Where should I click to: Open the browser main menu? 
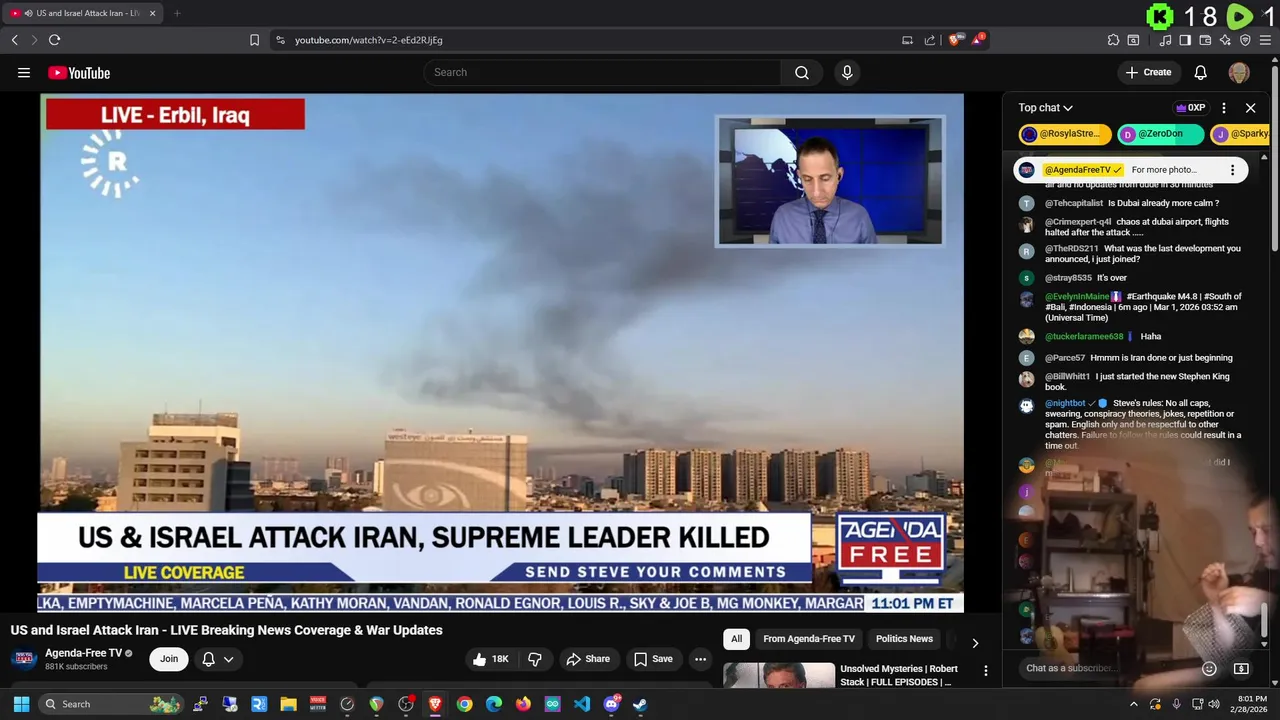(x=1266, y=40)
